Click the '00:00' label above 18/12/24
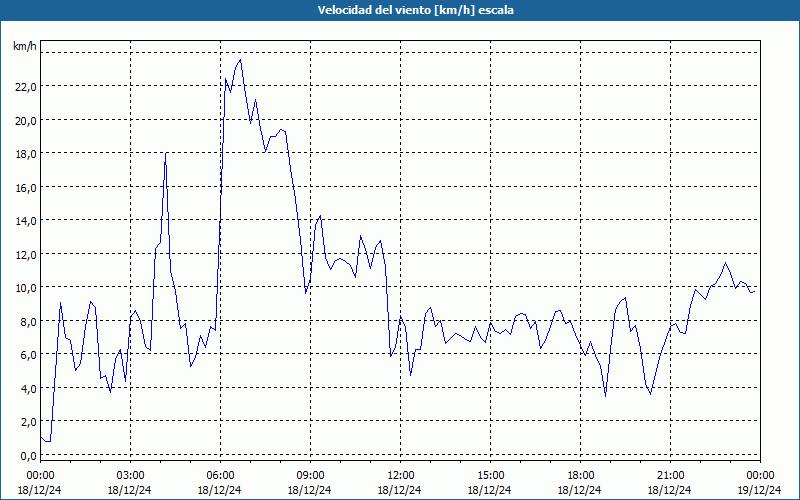The height and width of the screenshot is (500, 800). click(40, 476)
